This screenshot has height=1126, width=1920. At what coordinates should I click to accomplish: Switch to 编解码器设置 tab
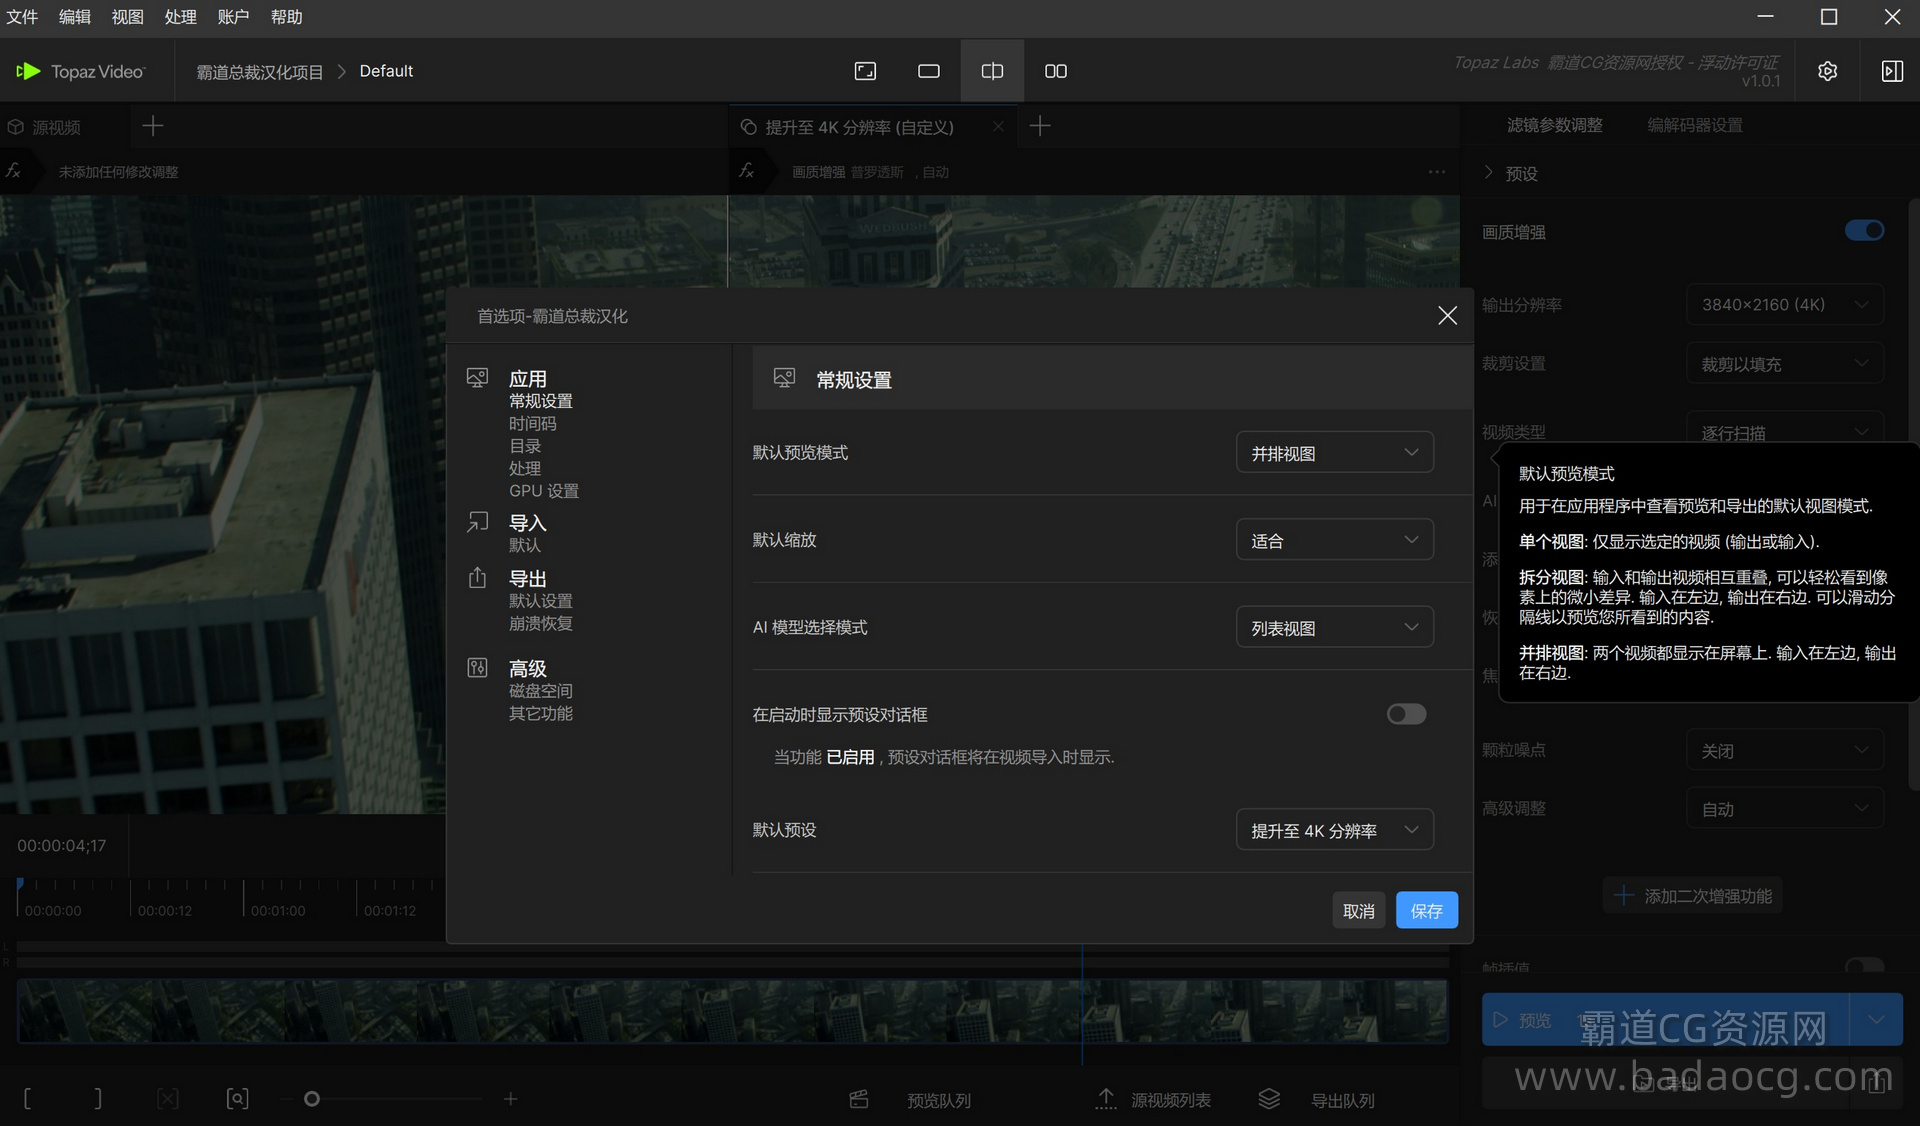pyautogui.click(x=1694, y=125)
